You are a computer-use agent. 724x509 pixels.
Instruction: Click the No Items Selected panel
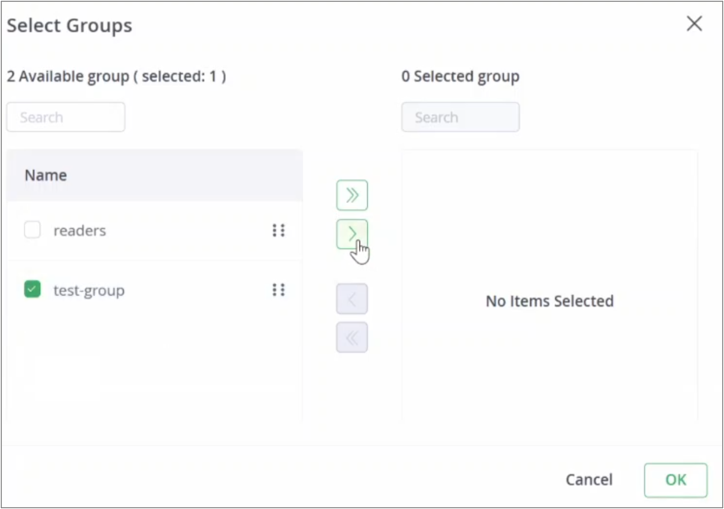549,300
